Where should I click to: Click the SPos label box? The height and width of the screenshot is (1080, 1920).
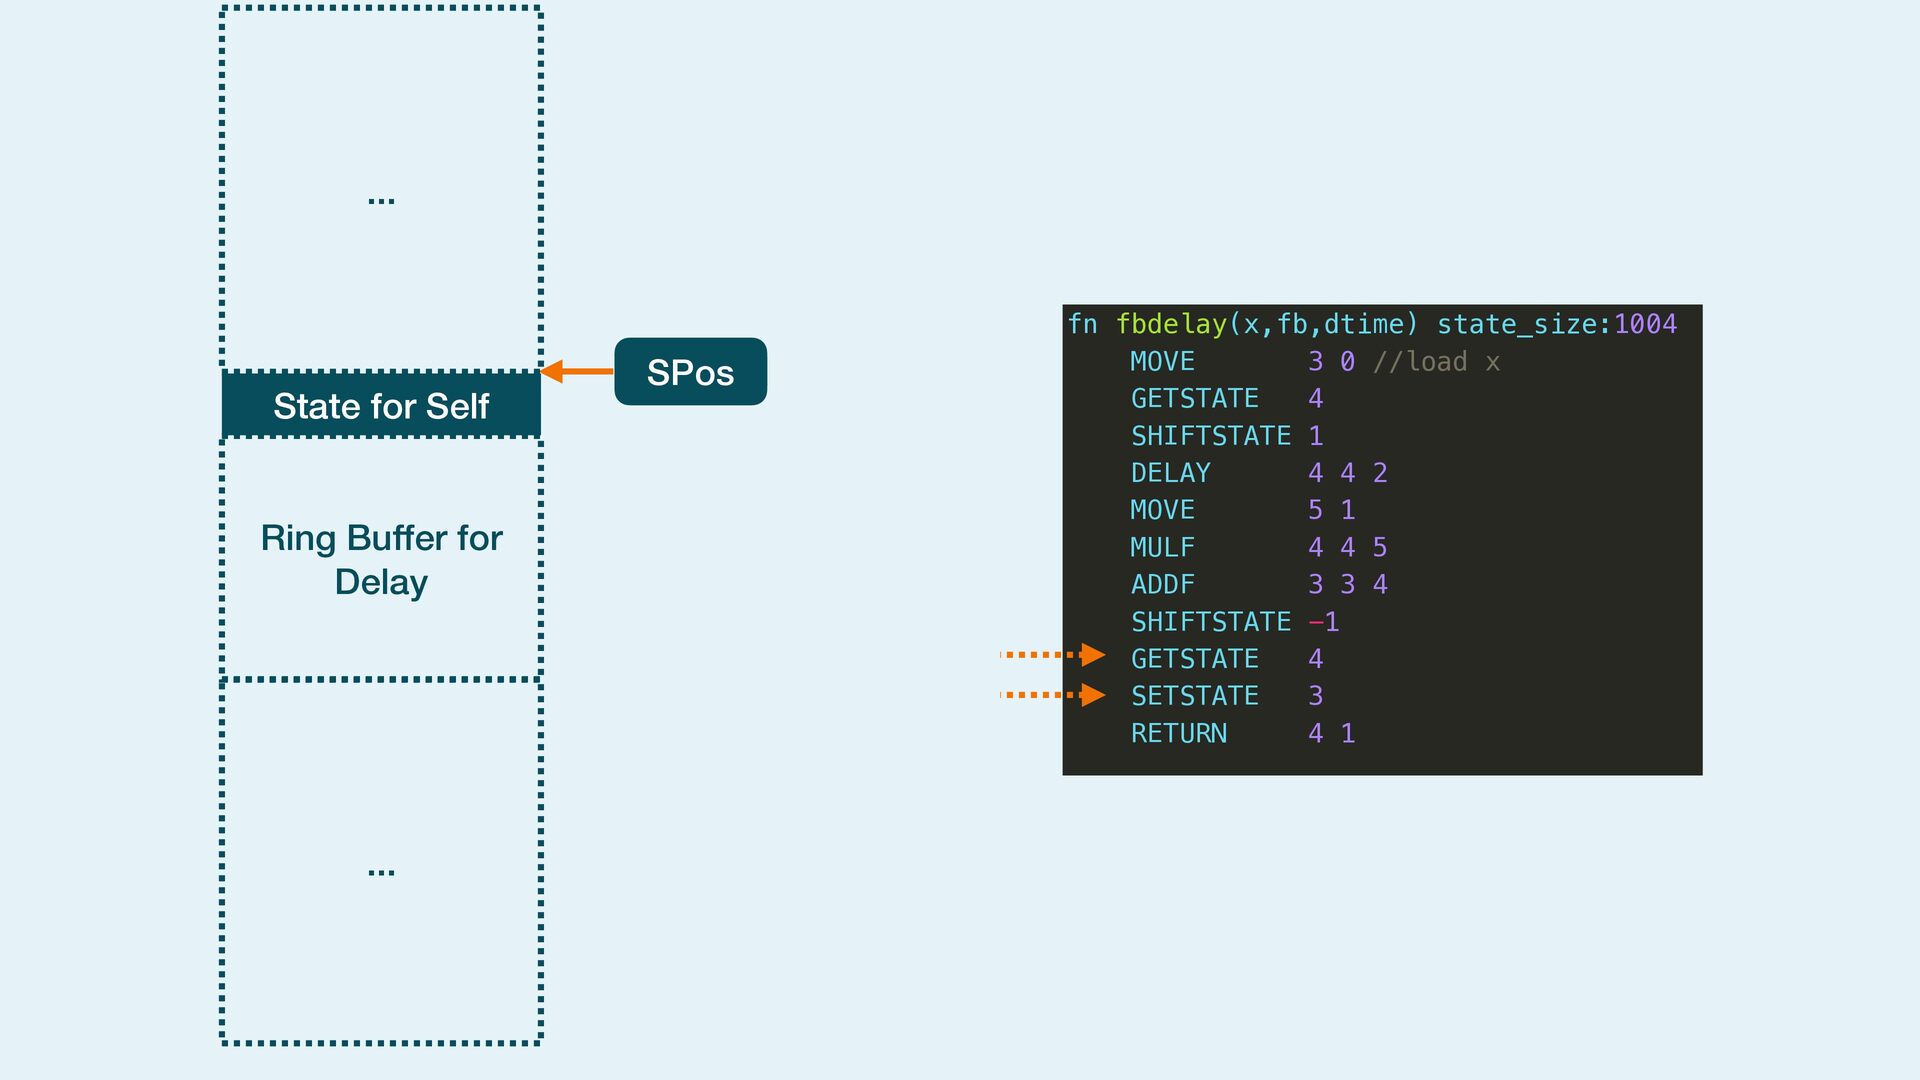(690, 372)
